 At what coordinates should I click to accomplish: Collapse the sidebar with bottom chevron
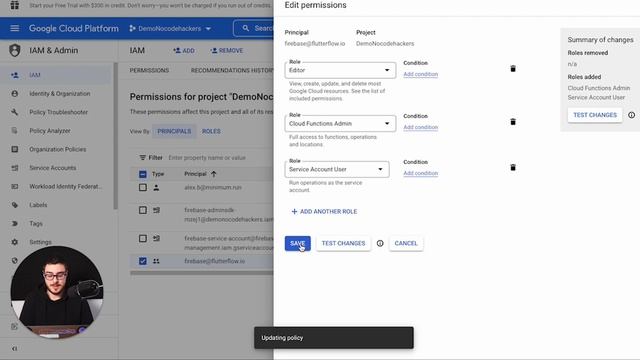tap(15, 349)
